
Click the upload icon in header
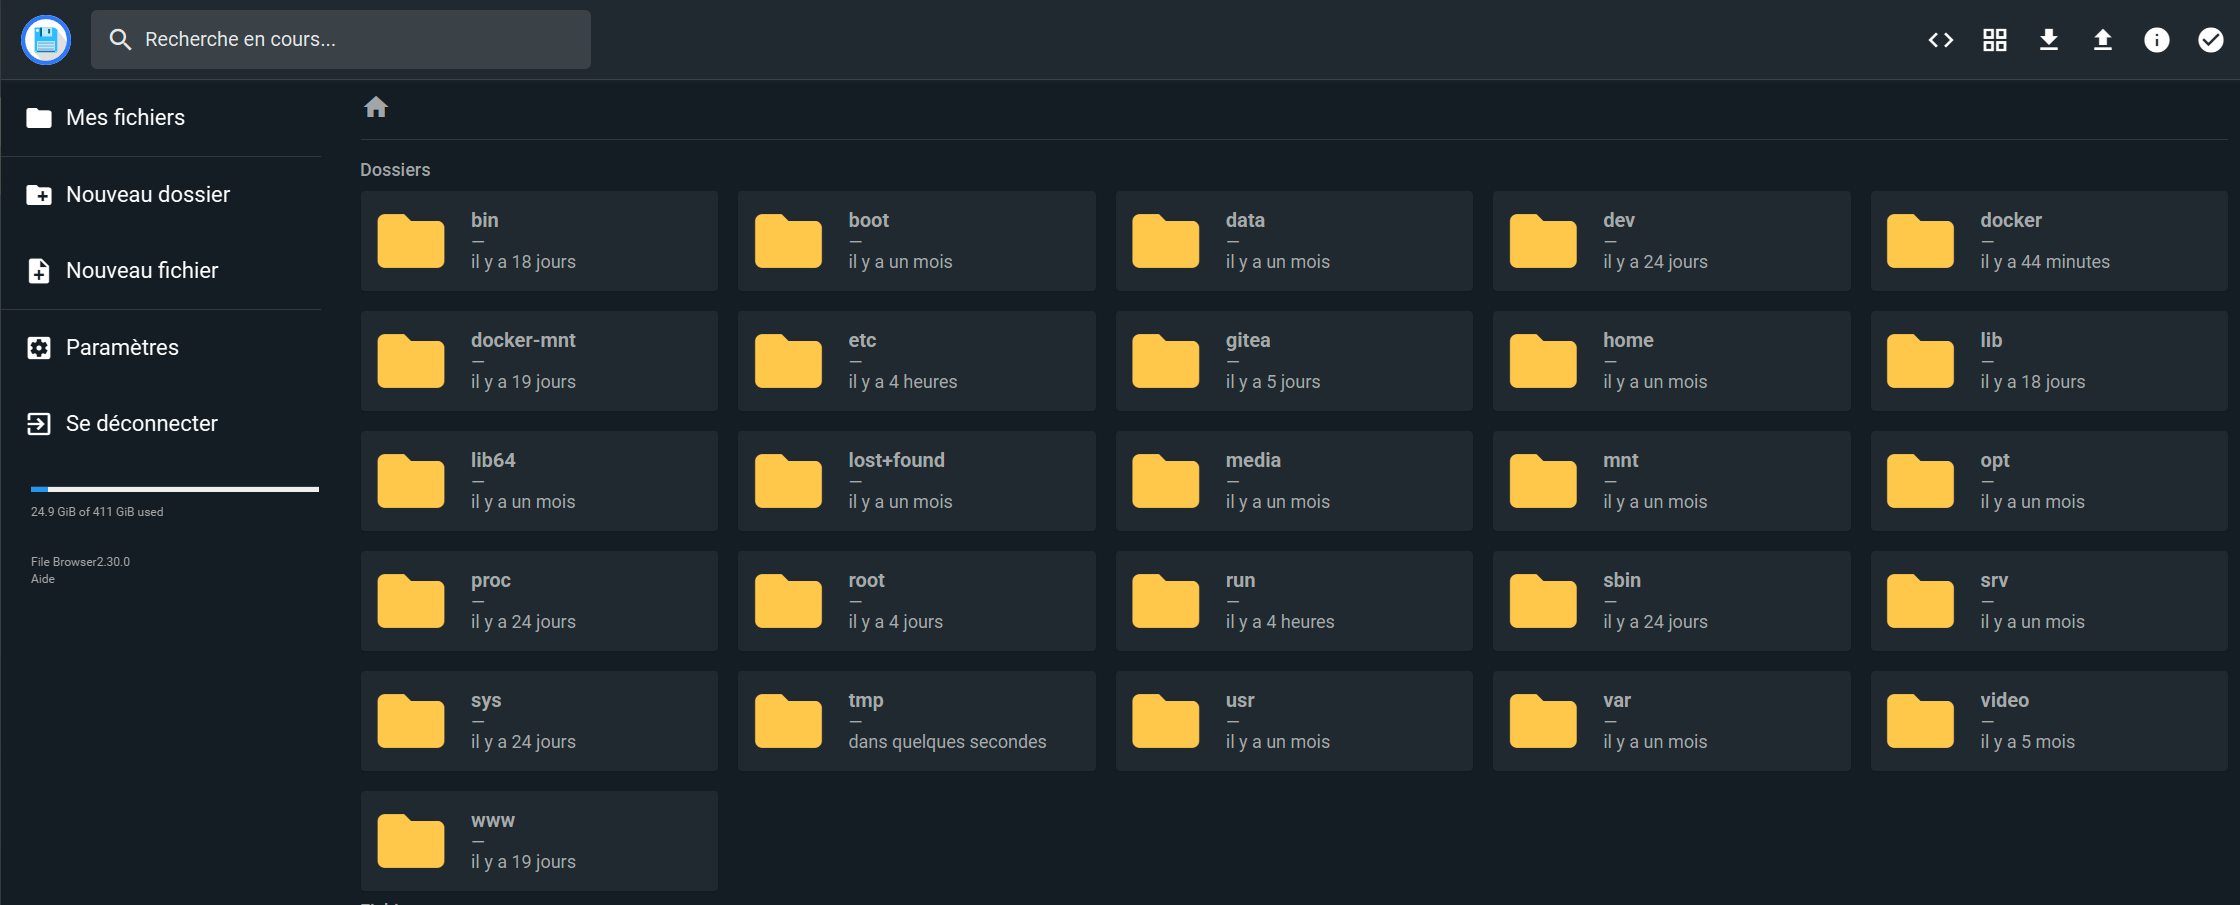tap(2102, 40)
